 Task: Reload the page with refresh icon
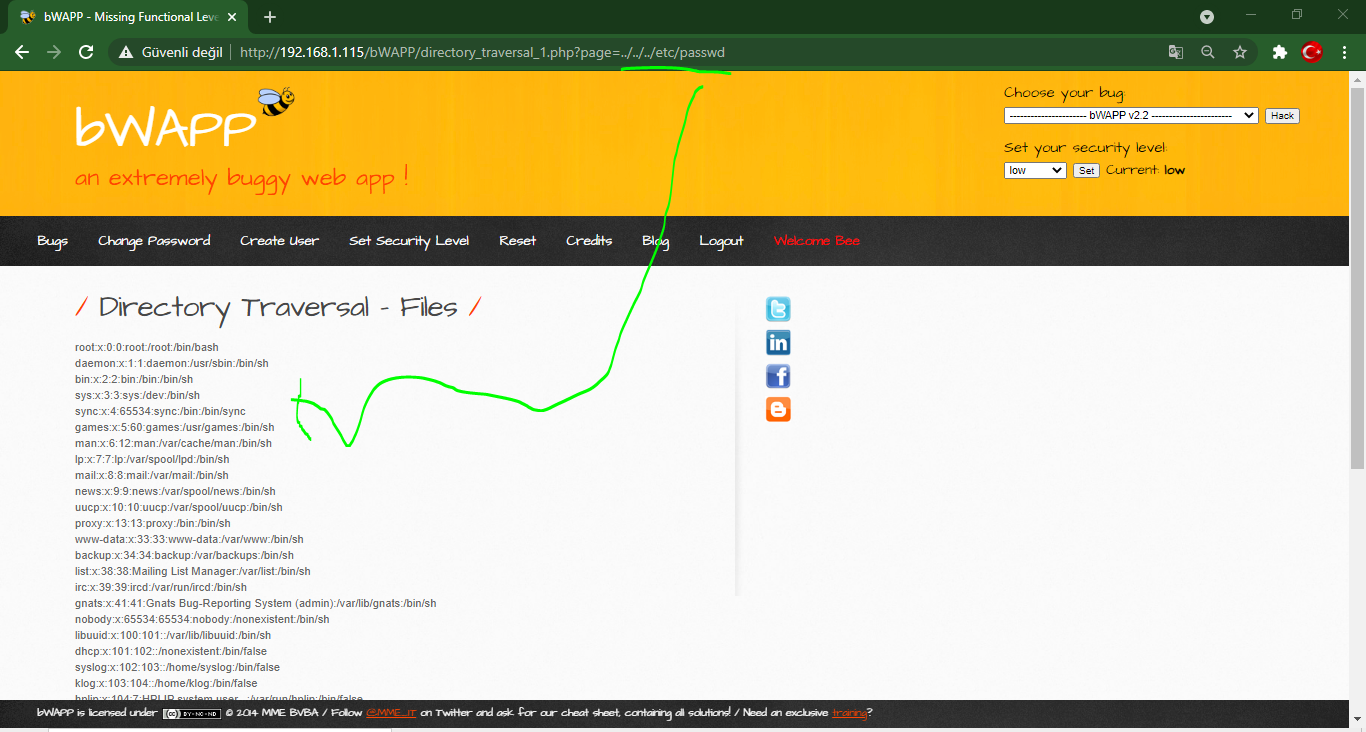86,52
